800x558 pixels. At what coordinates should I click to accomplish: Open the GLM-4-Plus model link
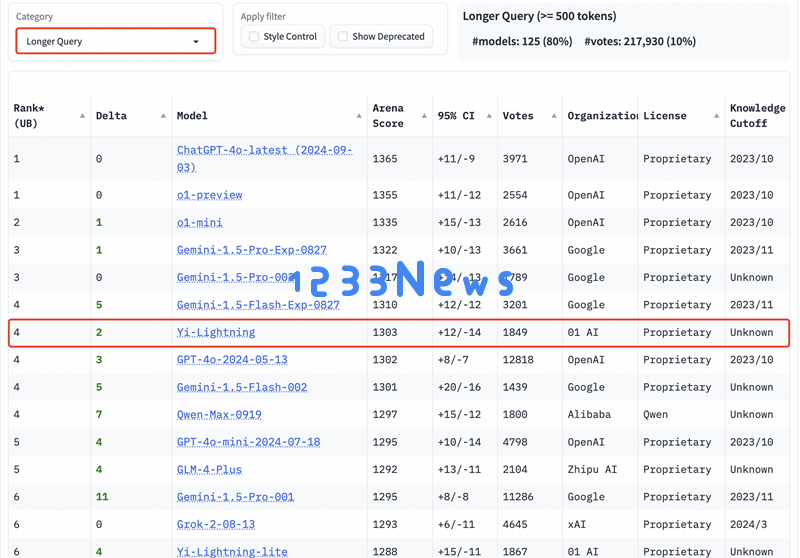[209, 470]
